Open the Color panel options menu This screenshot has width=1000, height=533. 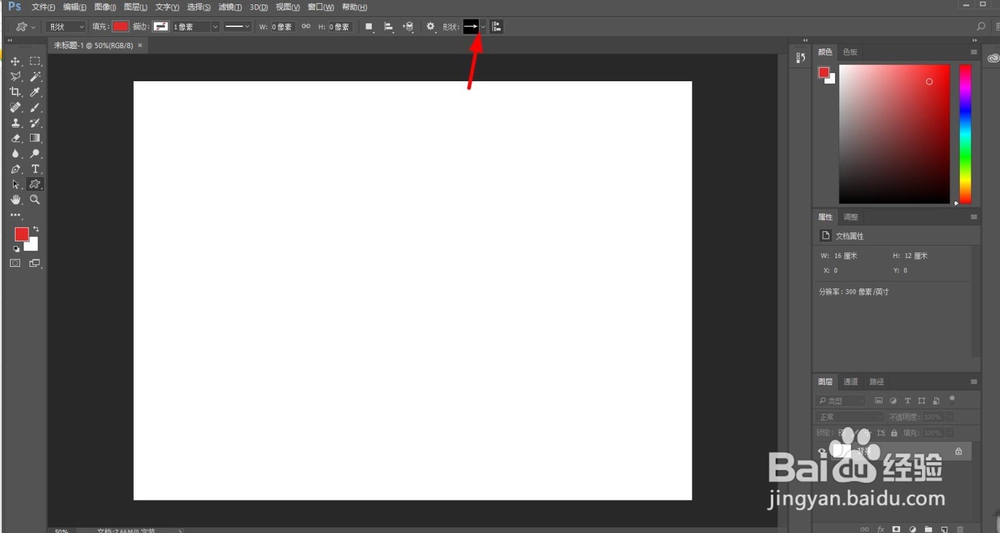tap(974, 52)
